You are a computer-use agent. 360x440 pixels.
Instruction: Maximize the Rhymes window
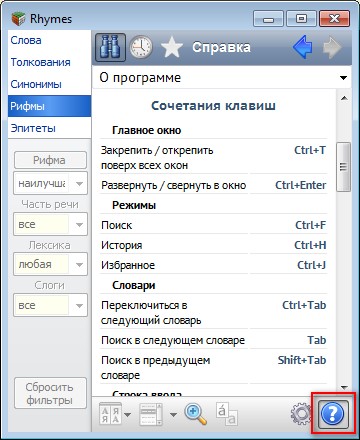301,18
